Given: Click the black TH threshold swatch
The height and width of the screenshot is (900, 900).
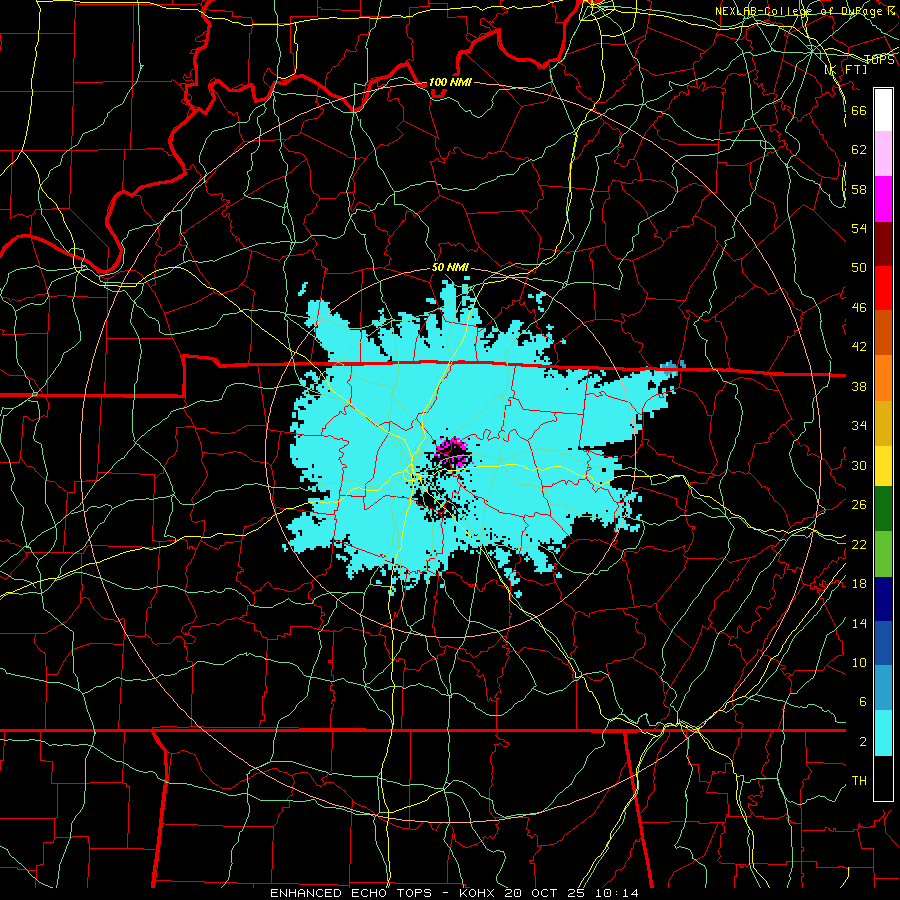Looking at the screenshot, I should [x=883, y=778].
